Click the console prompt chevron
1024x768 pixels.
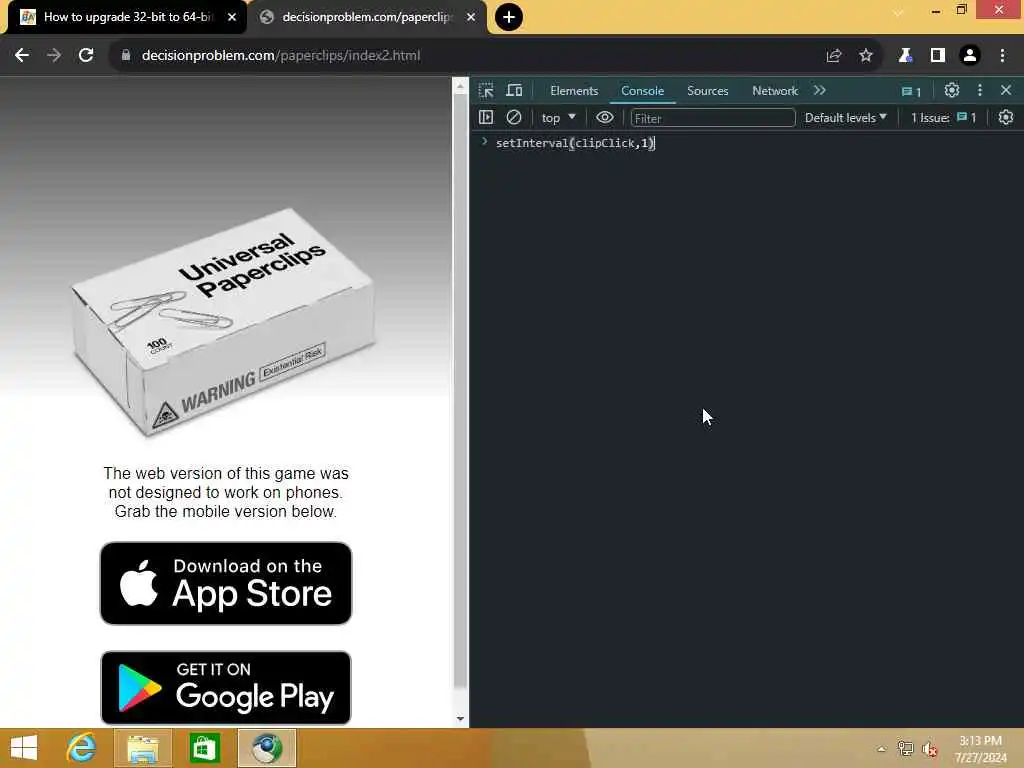pyautogui.click(x=485, y=142)
